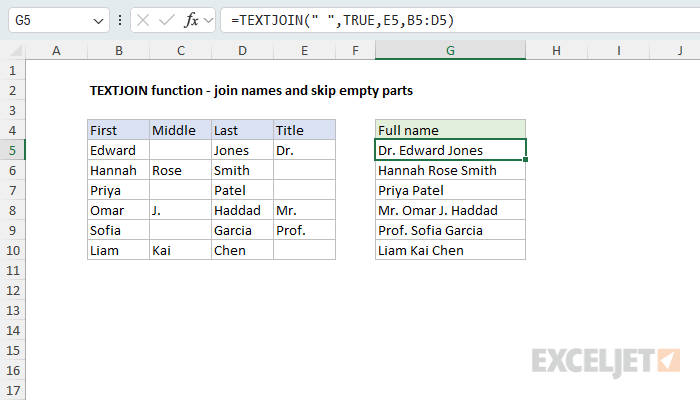Screen dimensions: 700x400
Task: Click cell containing 'Dr.'
Action: (304, 150)
